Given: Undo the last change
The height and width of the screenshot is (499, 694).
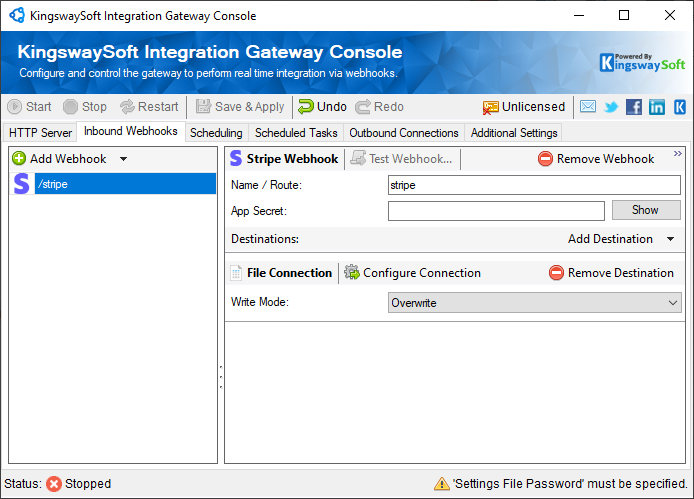Looking at the screenshot, I should click(322, 107).
